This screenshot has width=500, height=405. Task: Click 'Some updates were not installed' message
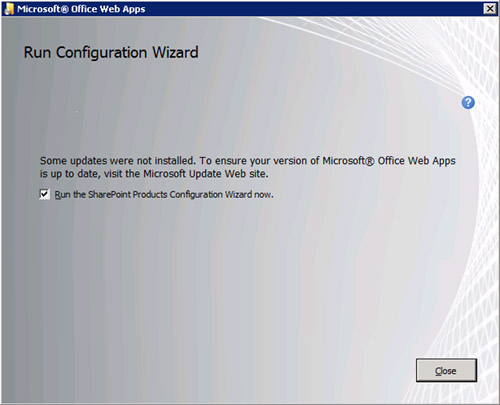(118, 161)
